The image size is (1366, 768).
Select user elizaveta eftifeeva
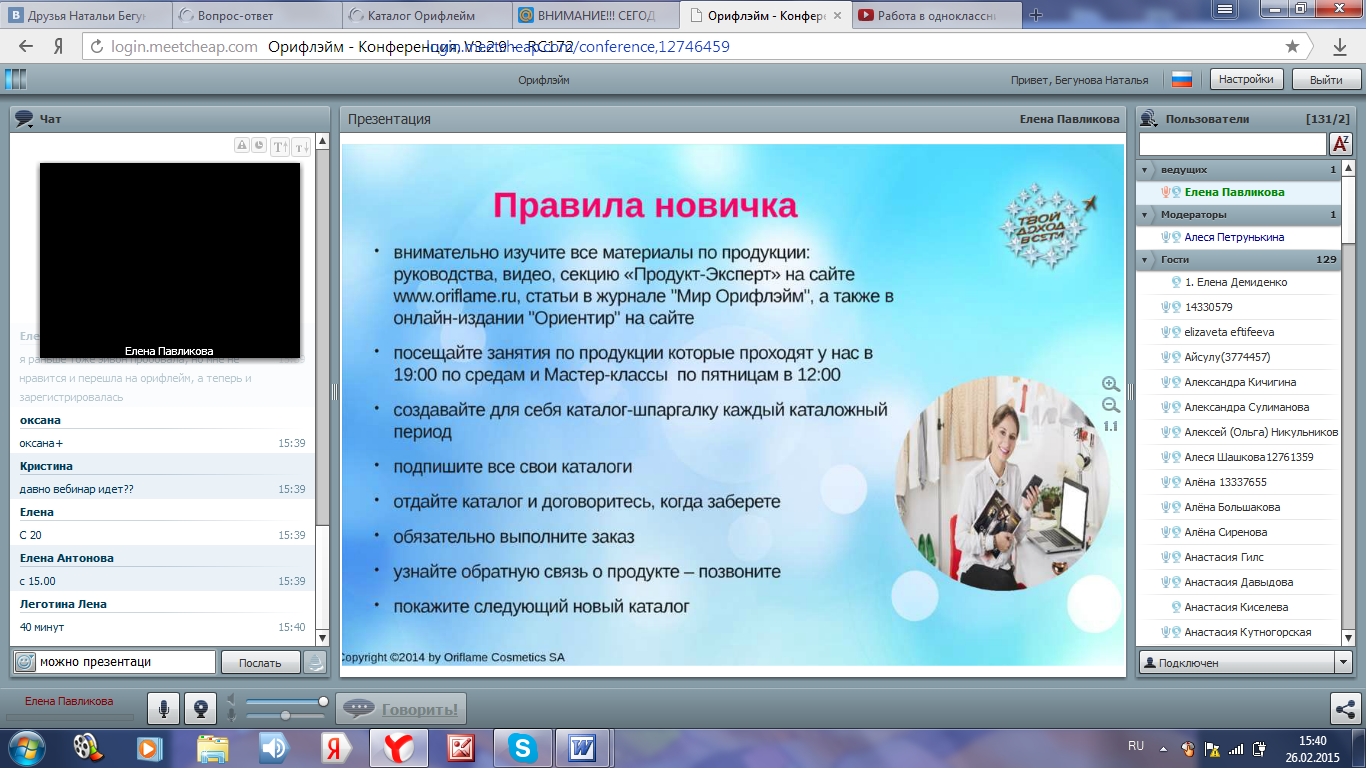click(1229, 332)
